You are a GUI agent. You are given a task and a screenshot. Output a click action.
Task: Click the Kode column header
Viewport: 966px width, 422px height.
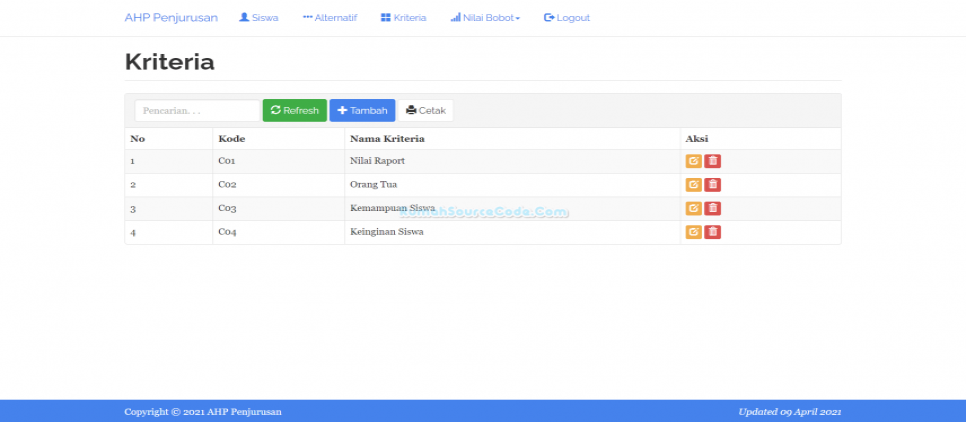(232, 138)
